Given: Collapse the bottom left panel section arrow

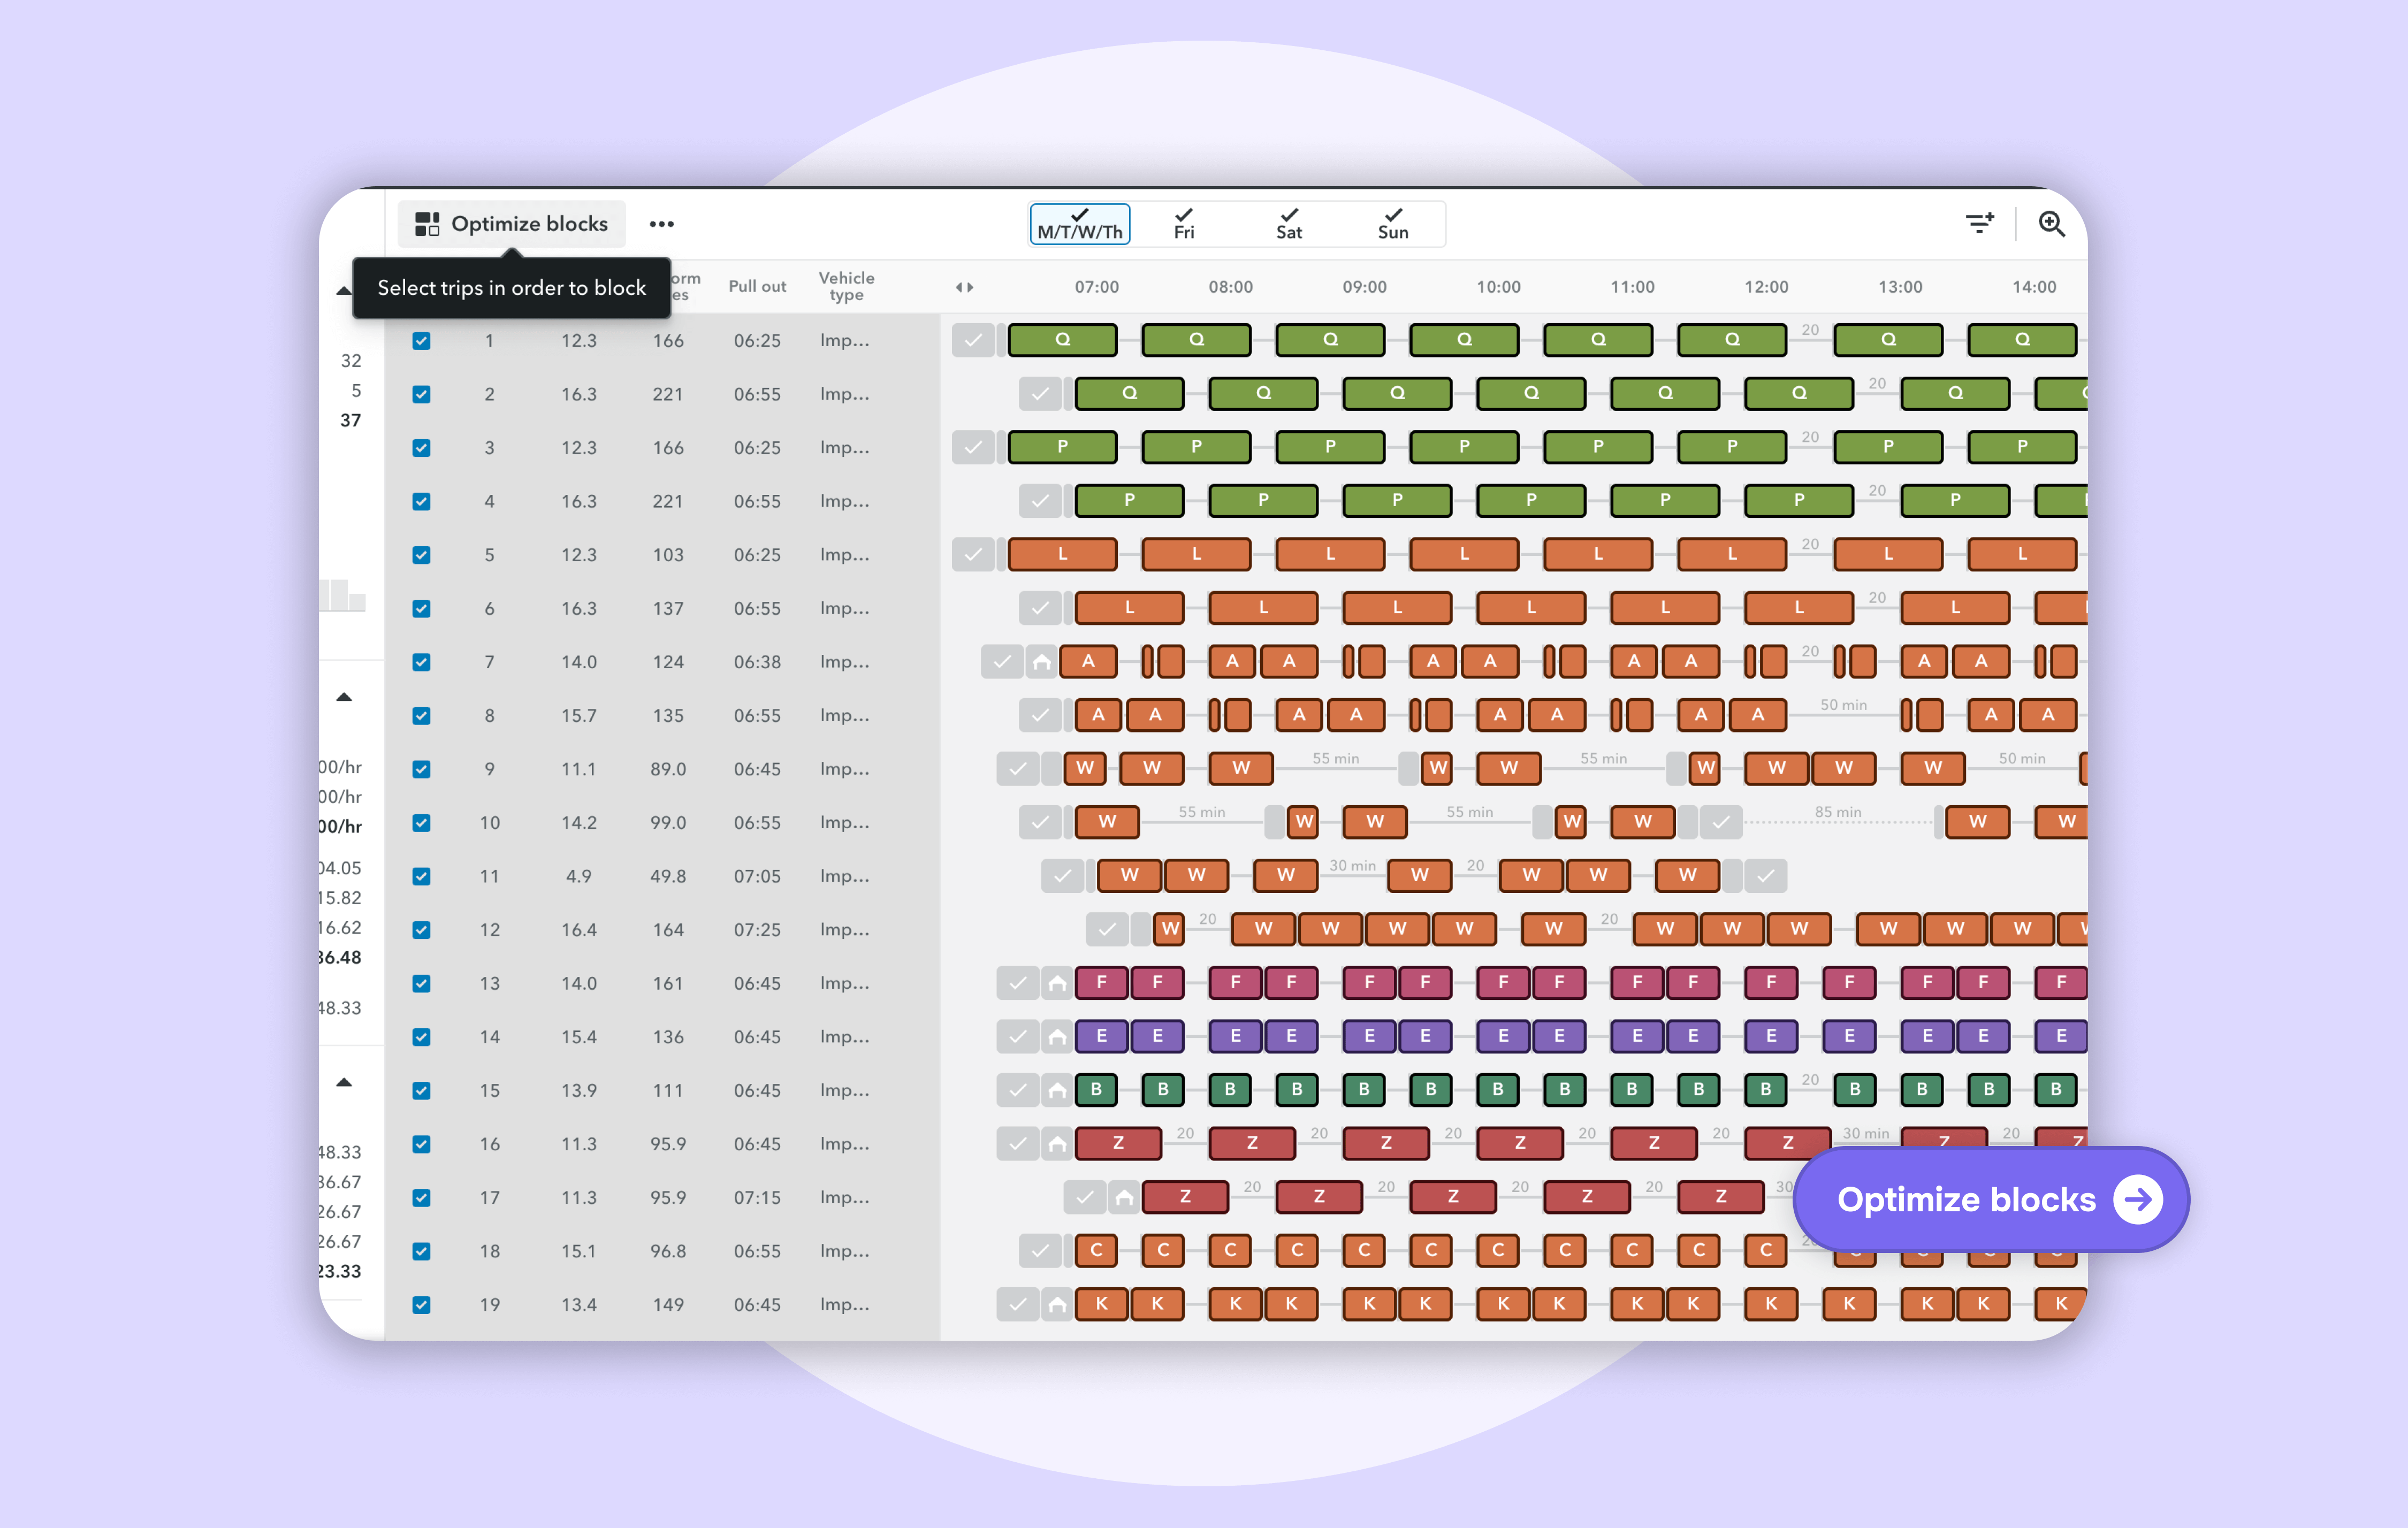Looking at the screenshot, I should point(344,1082).
